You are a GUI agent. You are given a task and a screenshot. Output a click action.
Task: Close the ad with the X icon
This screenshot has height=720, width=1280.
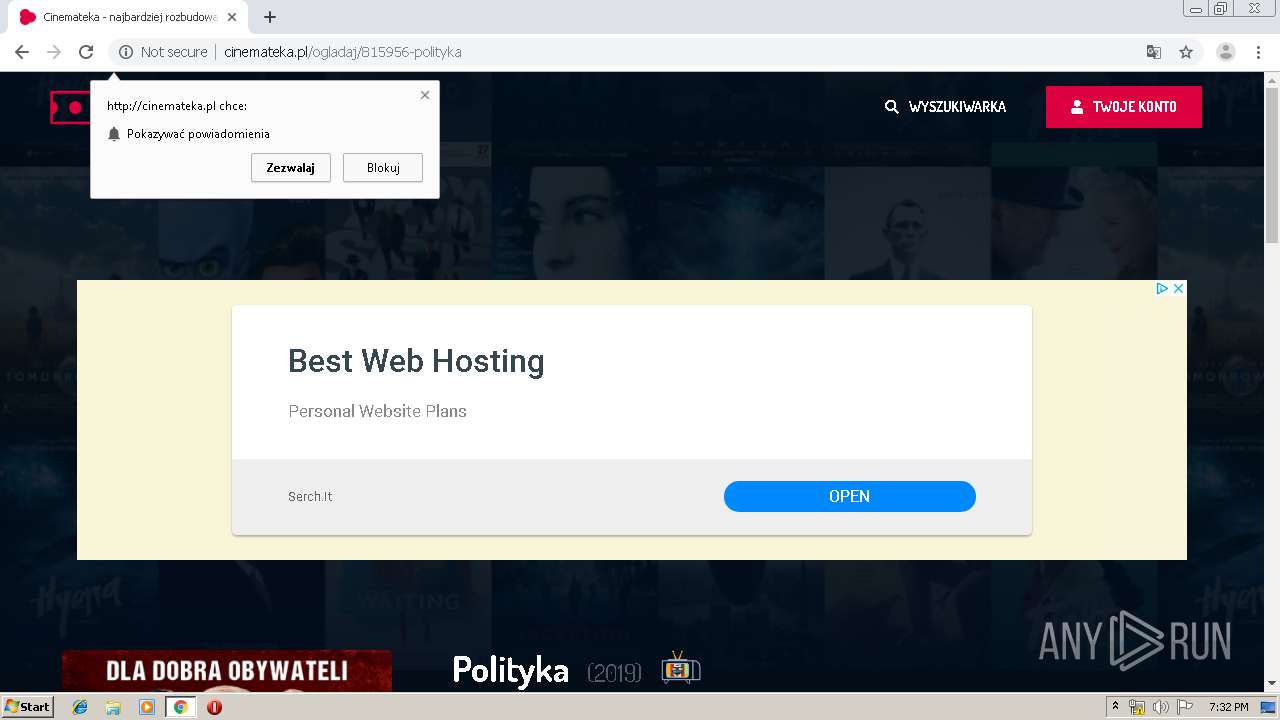(x=1178, y=288)
